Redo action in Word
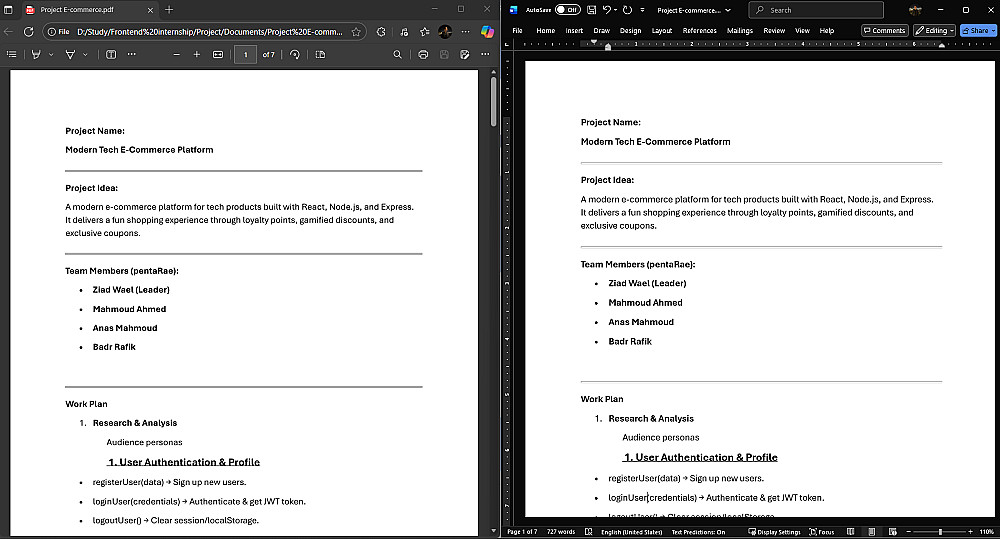This screenshot has width=1000, height=539. 628,10
